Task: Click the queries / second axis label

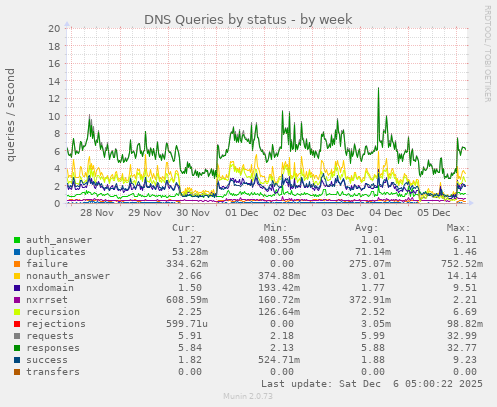Action: pyautogui.click(x=11, y=115)
